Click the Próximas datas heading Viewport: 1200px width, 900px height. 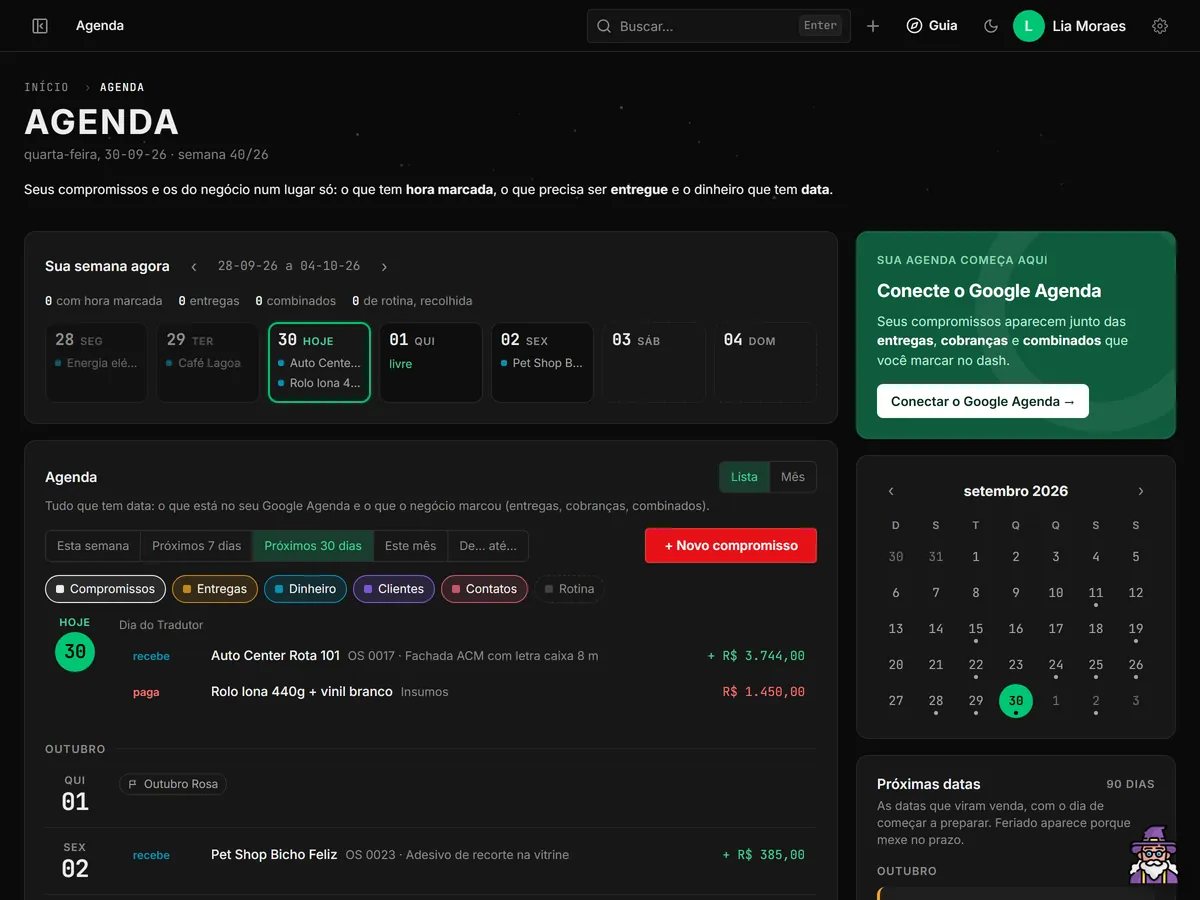pos(929,784)
